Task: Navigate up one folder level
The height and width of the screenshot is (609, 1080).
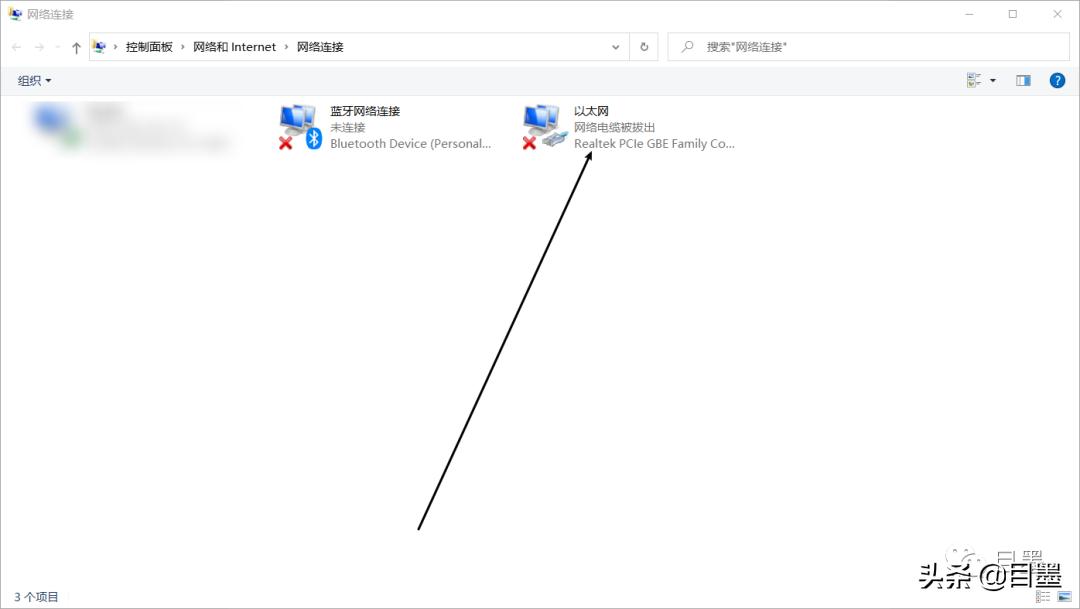Action: coord(76,46)
